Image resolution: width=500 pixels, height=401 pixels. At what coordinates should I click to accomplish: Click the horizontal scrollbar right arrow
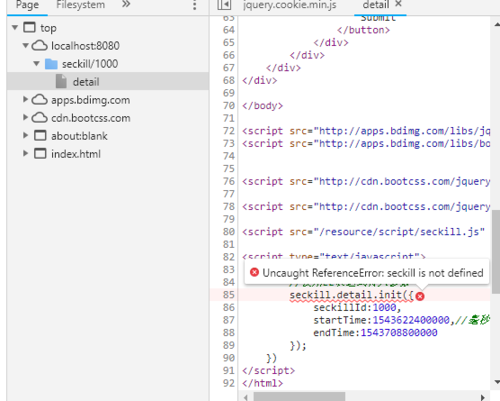coord(483,397)
